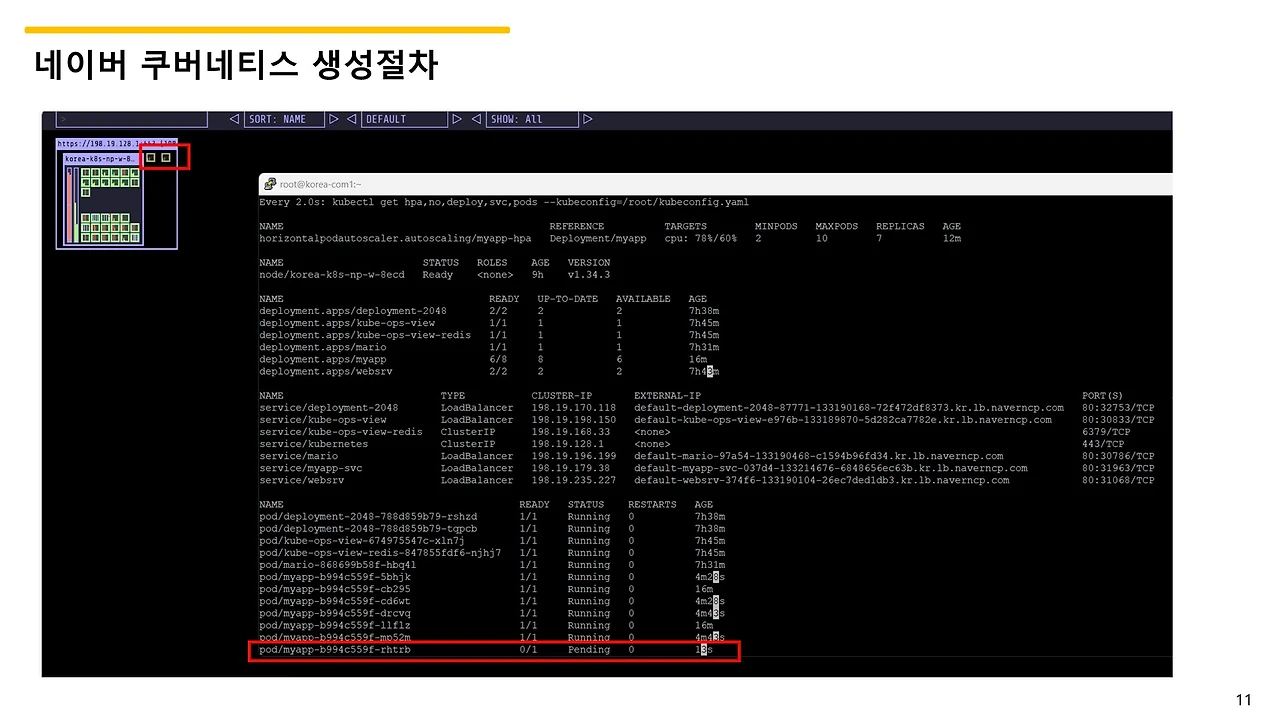Click port value 6379/TCP
The width and height of the screenshot is (1280, 720).
(1106, 432)
